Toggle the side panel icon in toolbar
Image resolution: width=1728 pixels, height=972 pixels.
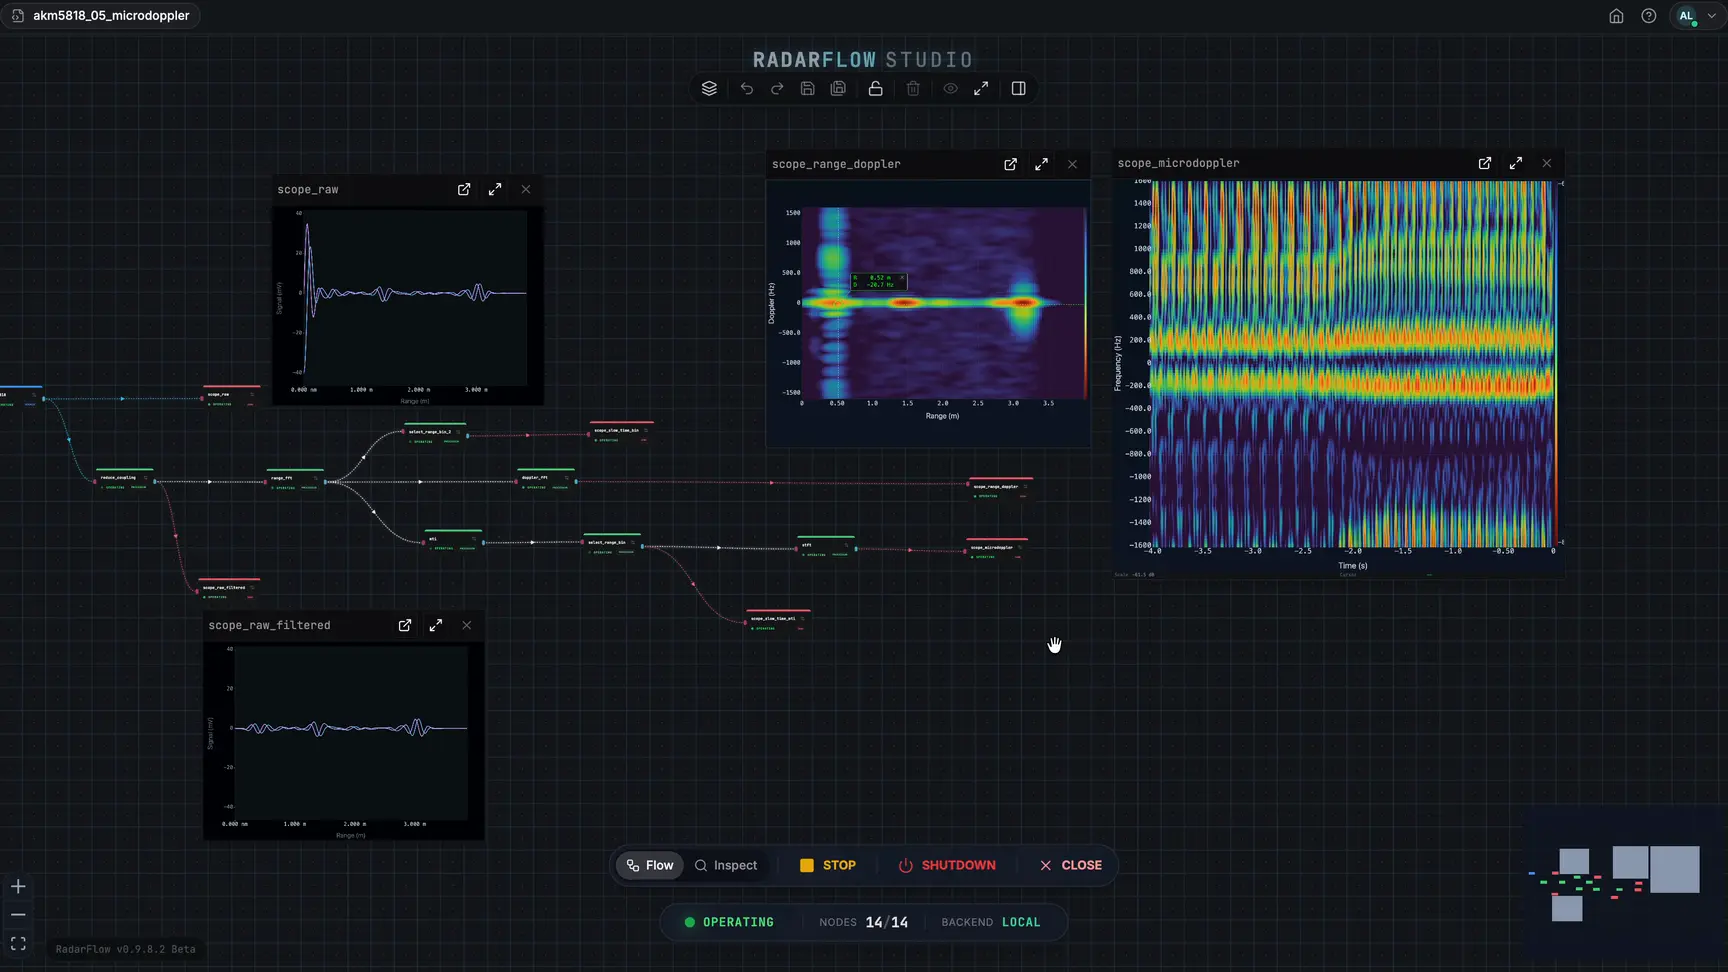click(x=1018, y=88)
